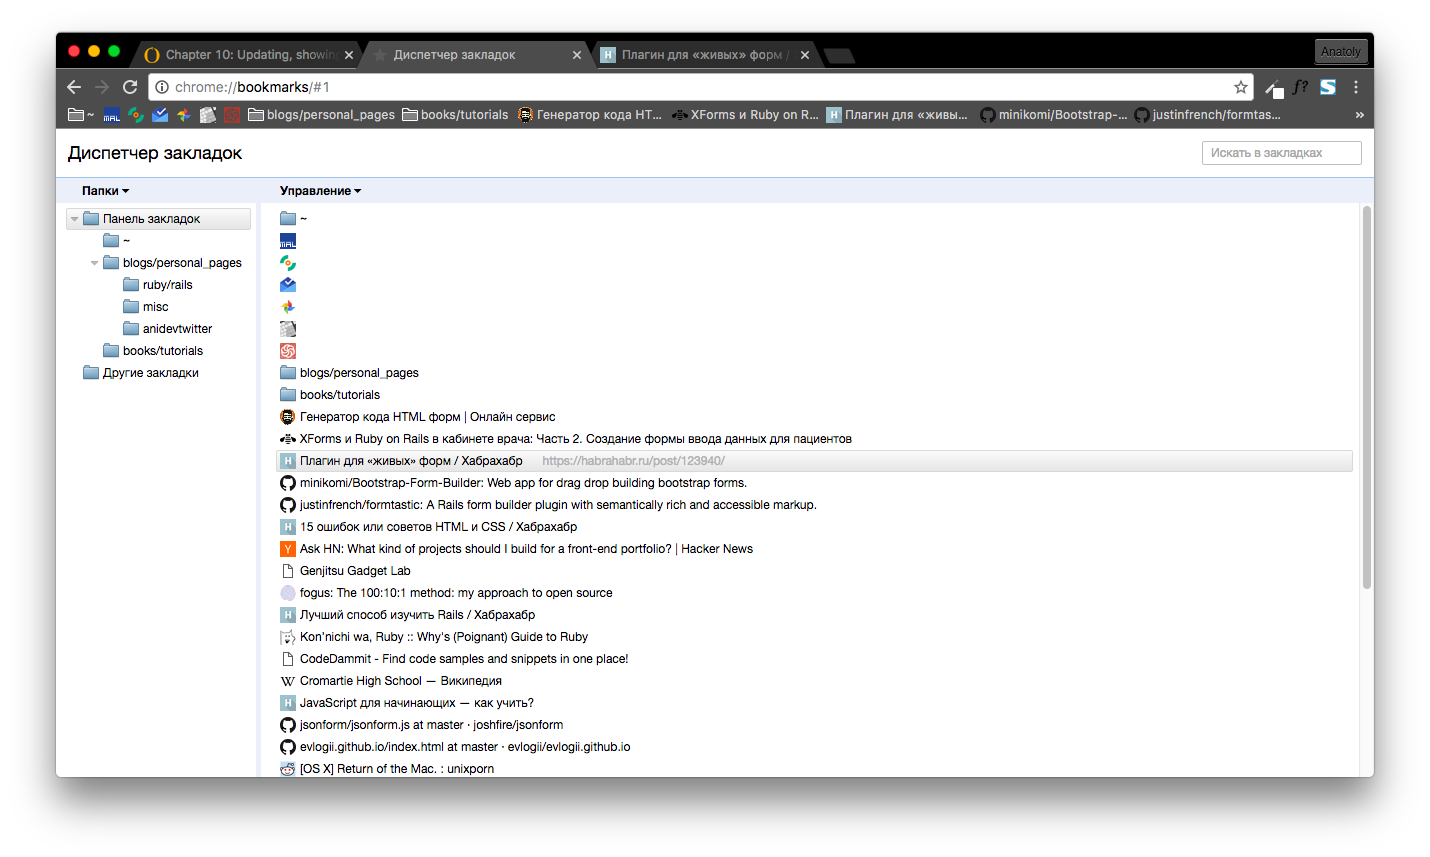Select ruby/rails folder in tree
Image resolution: width=1430 pixels, height=857 pixels.
click(x=158, y=285)
